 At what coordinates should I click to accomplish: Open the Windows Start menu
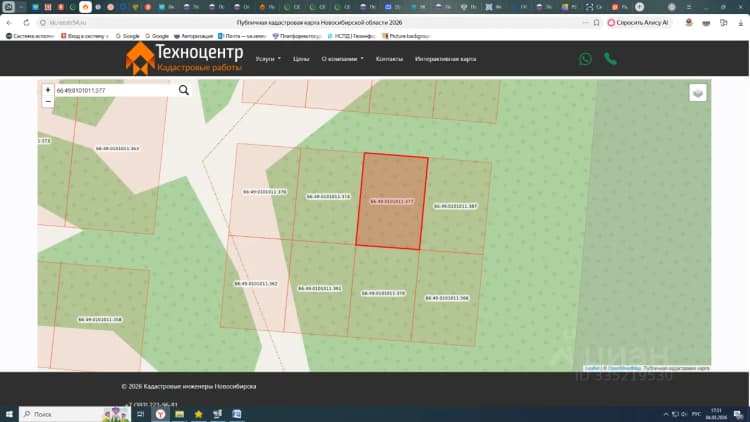pos(9,414)
